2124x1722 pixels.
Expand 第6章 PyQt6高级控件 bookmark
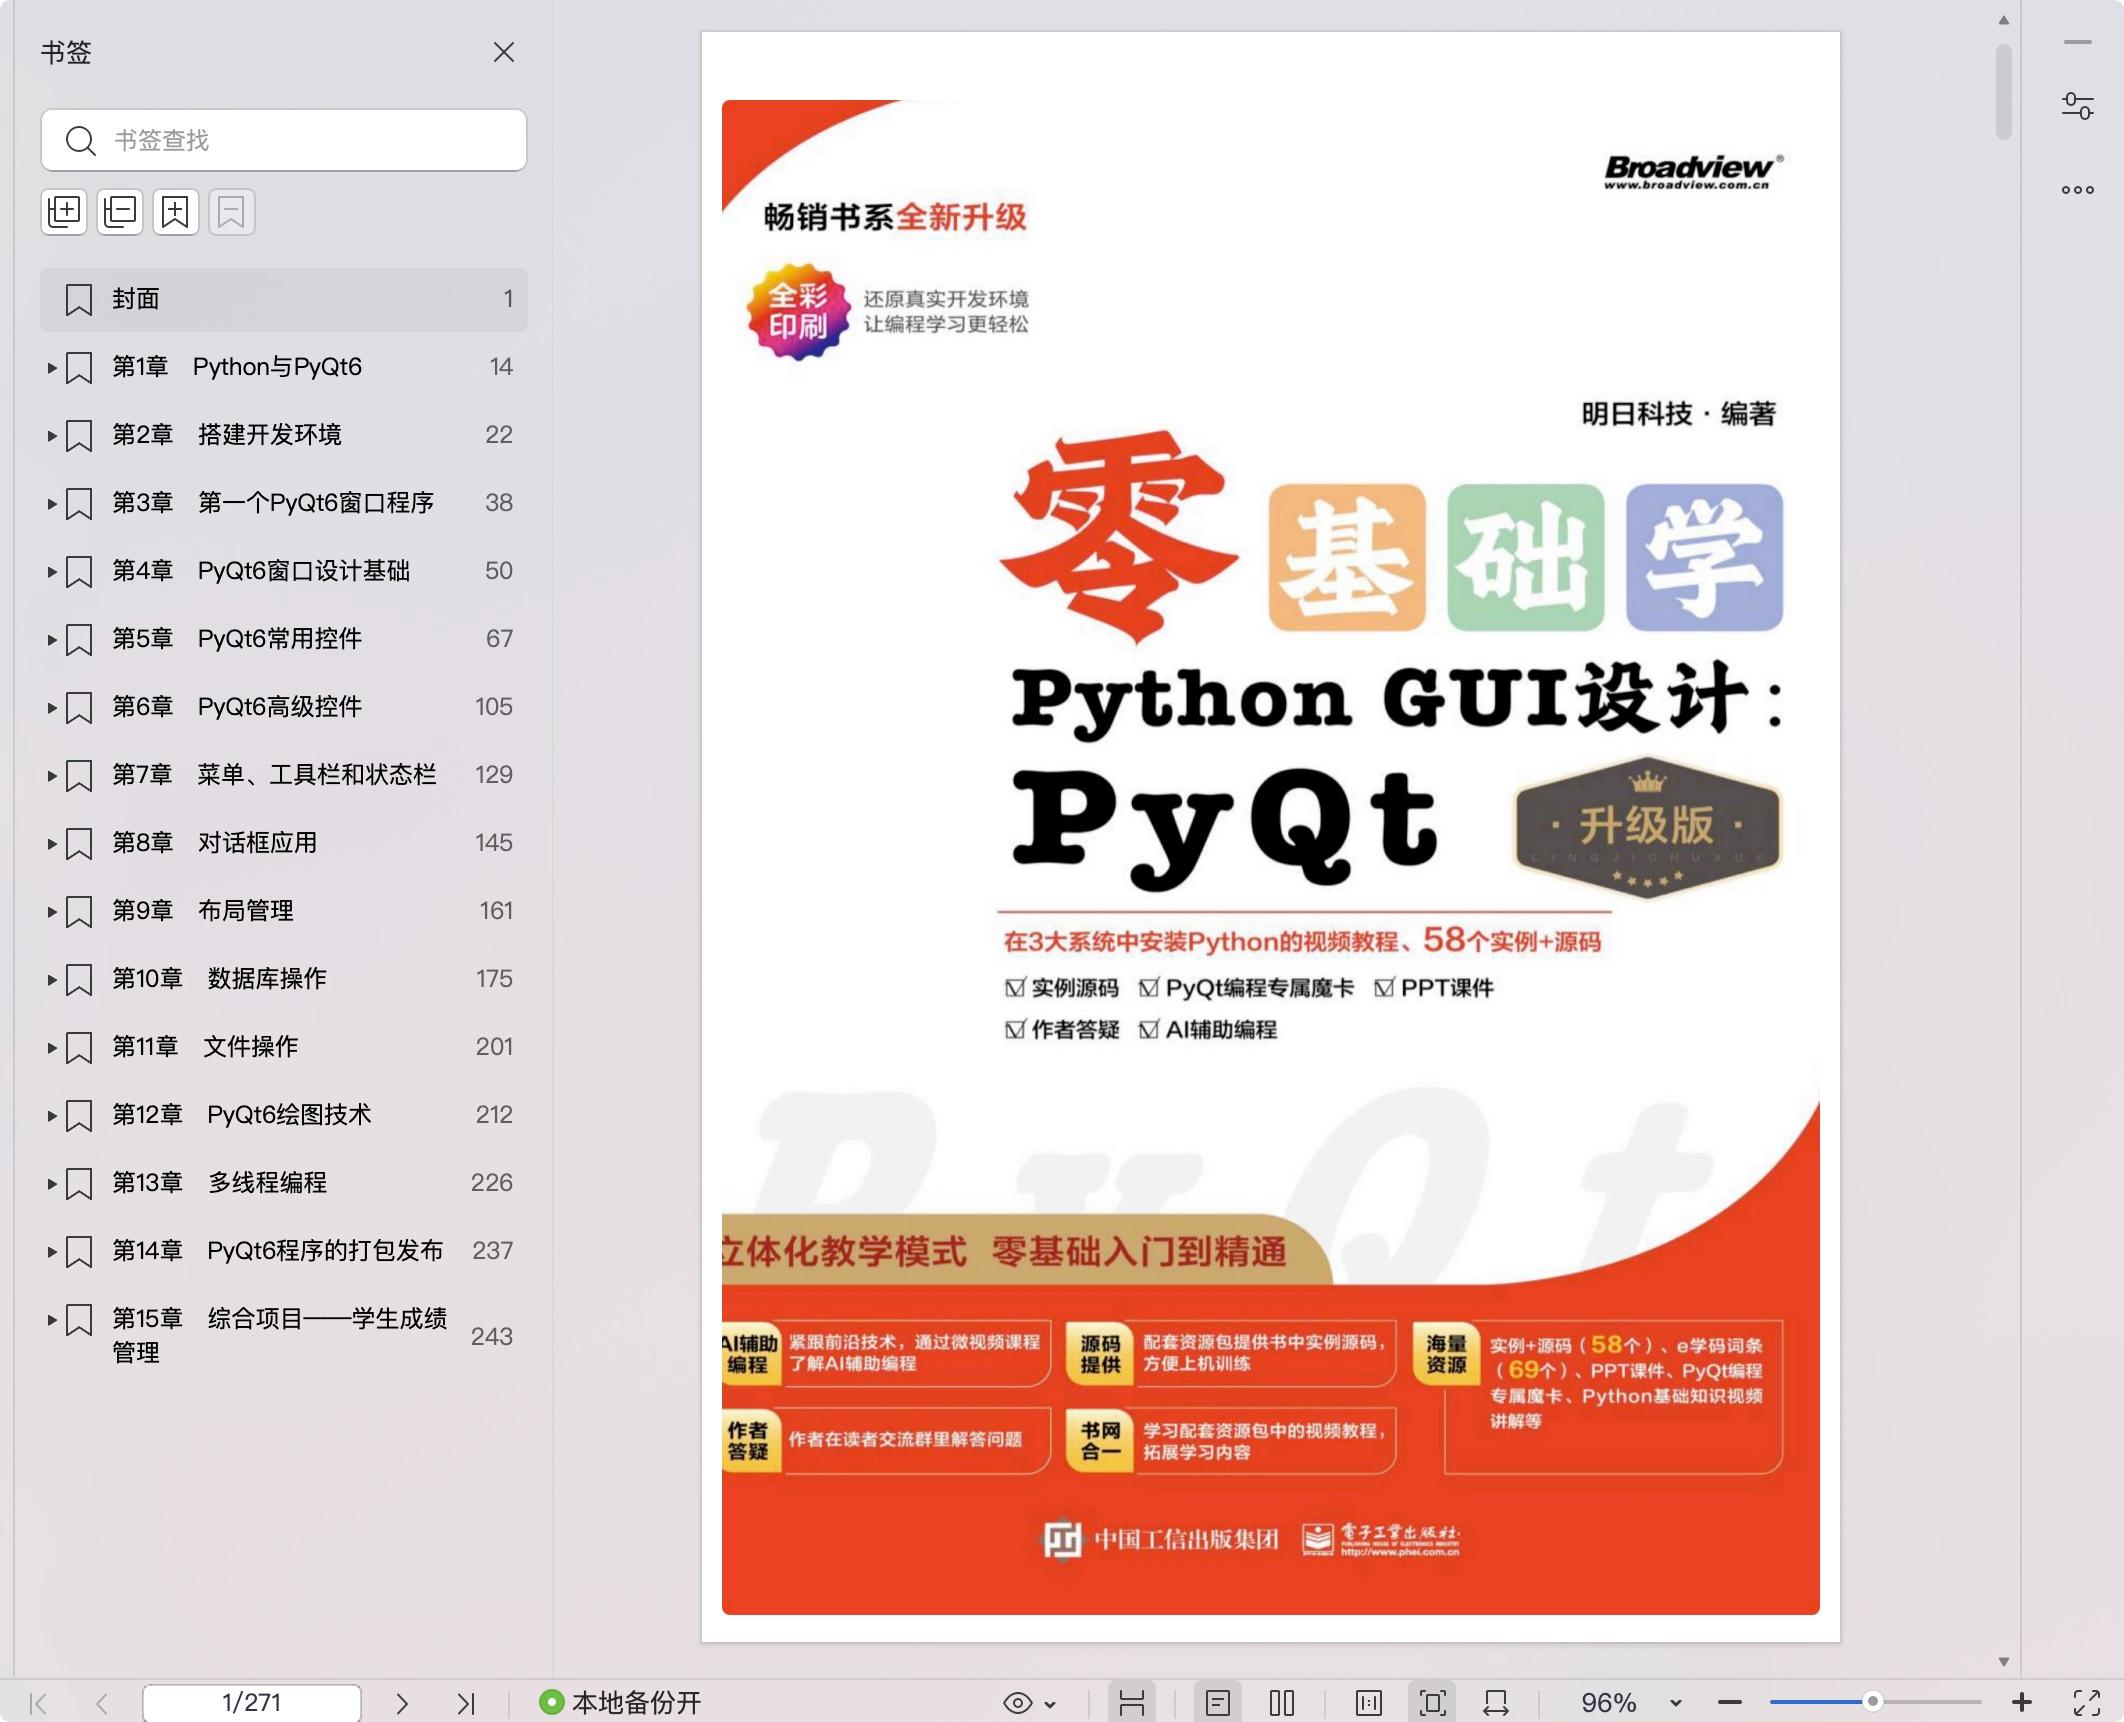(51, 708)
